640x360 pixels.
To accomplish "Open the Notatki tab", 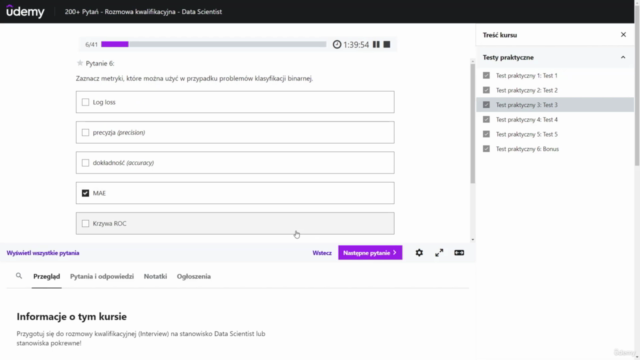I will click(155, 276).
